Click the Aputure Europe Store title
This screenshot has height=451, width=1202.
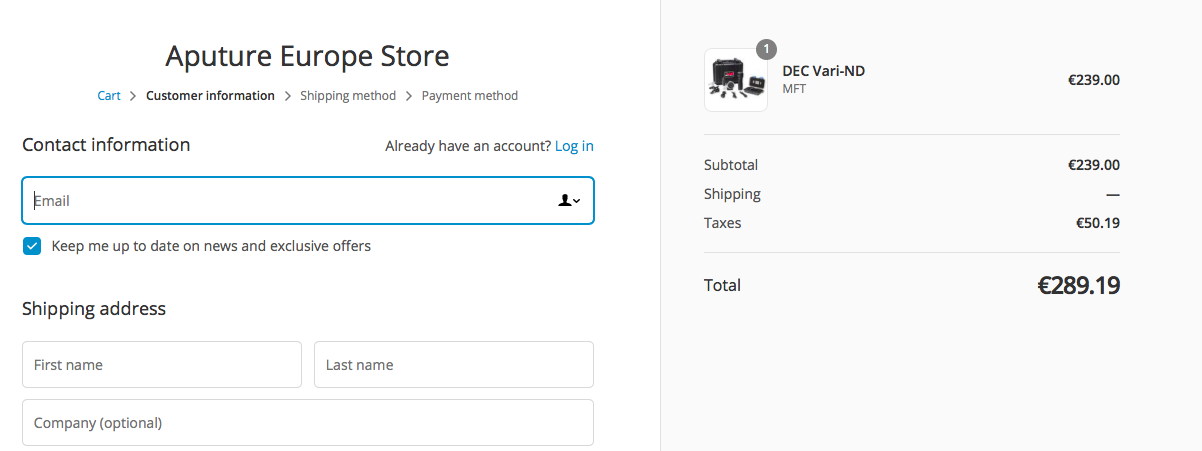pyautogui.click(x=307, y=55)
